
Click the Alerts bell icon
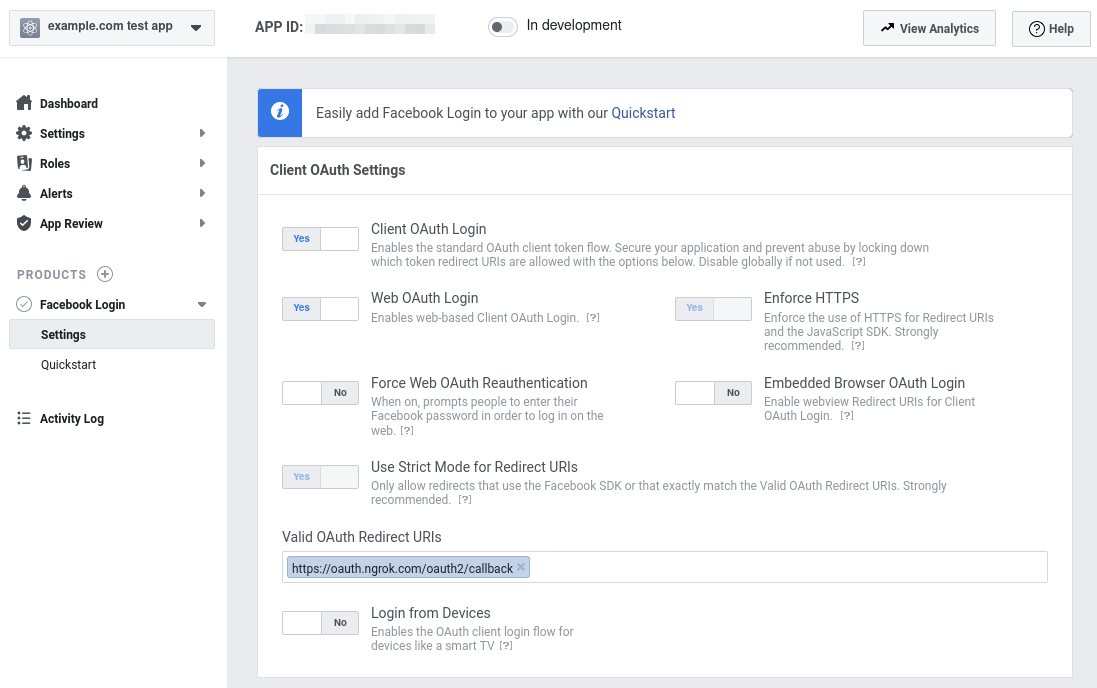point(24,193)
